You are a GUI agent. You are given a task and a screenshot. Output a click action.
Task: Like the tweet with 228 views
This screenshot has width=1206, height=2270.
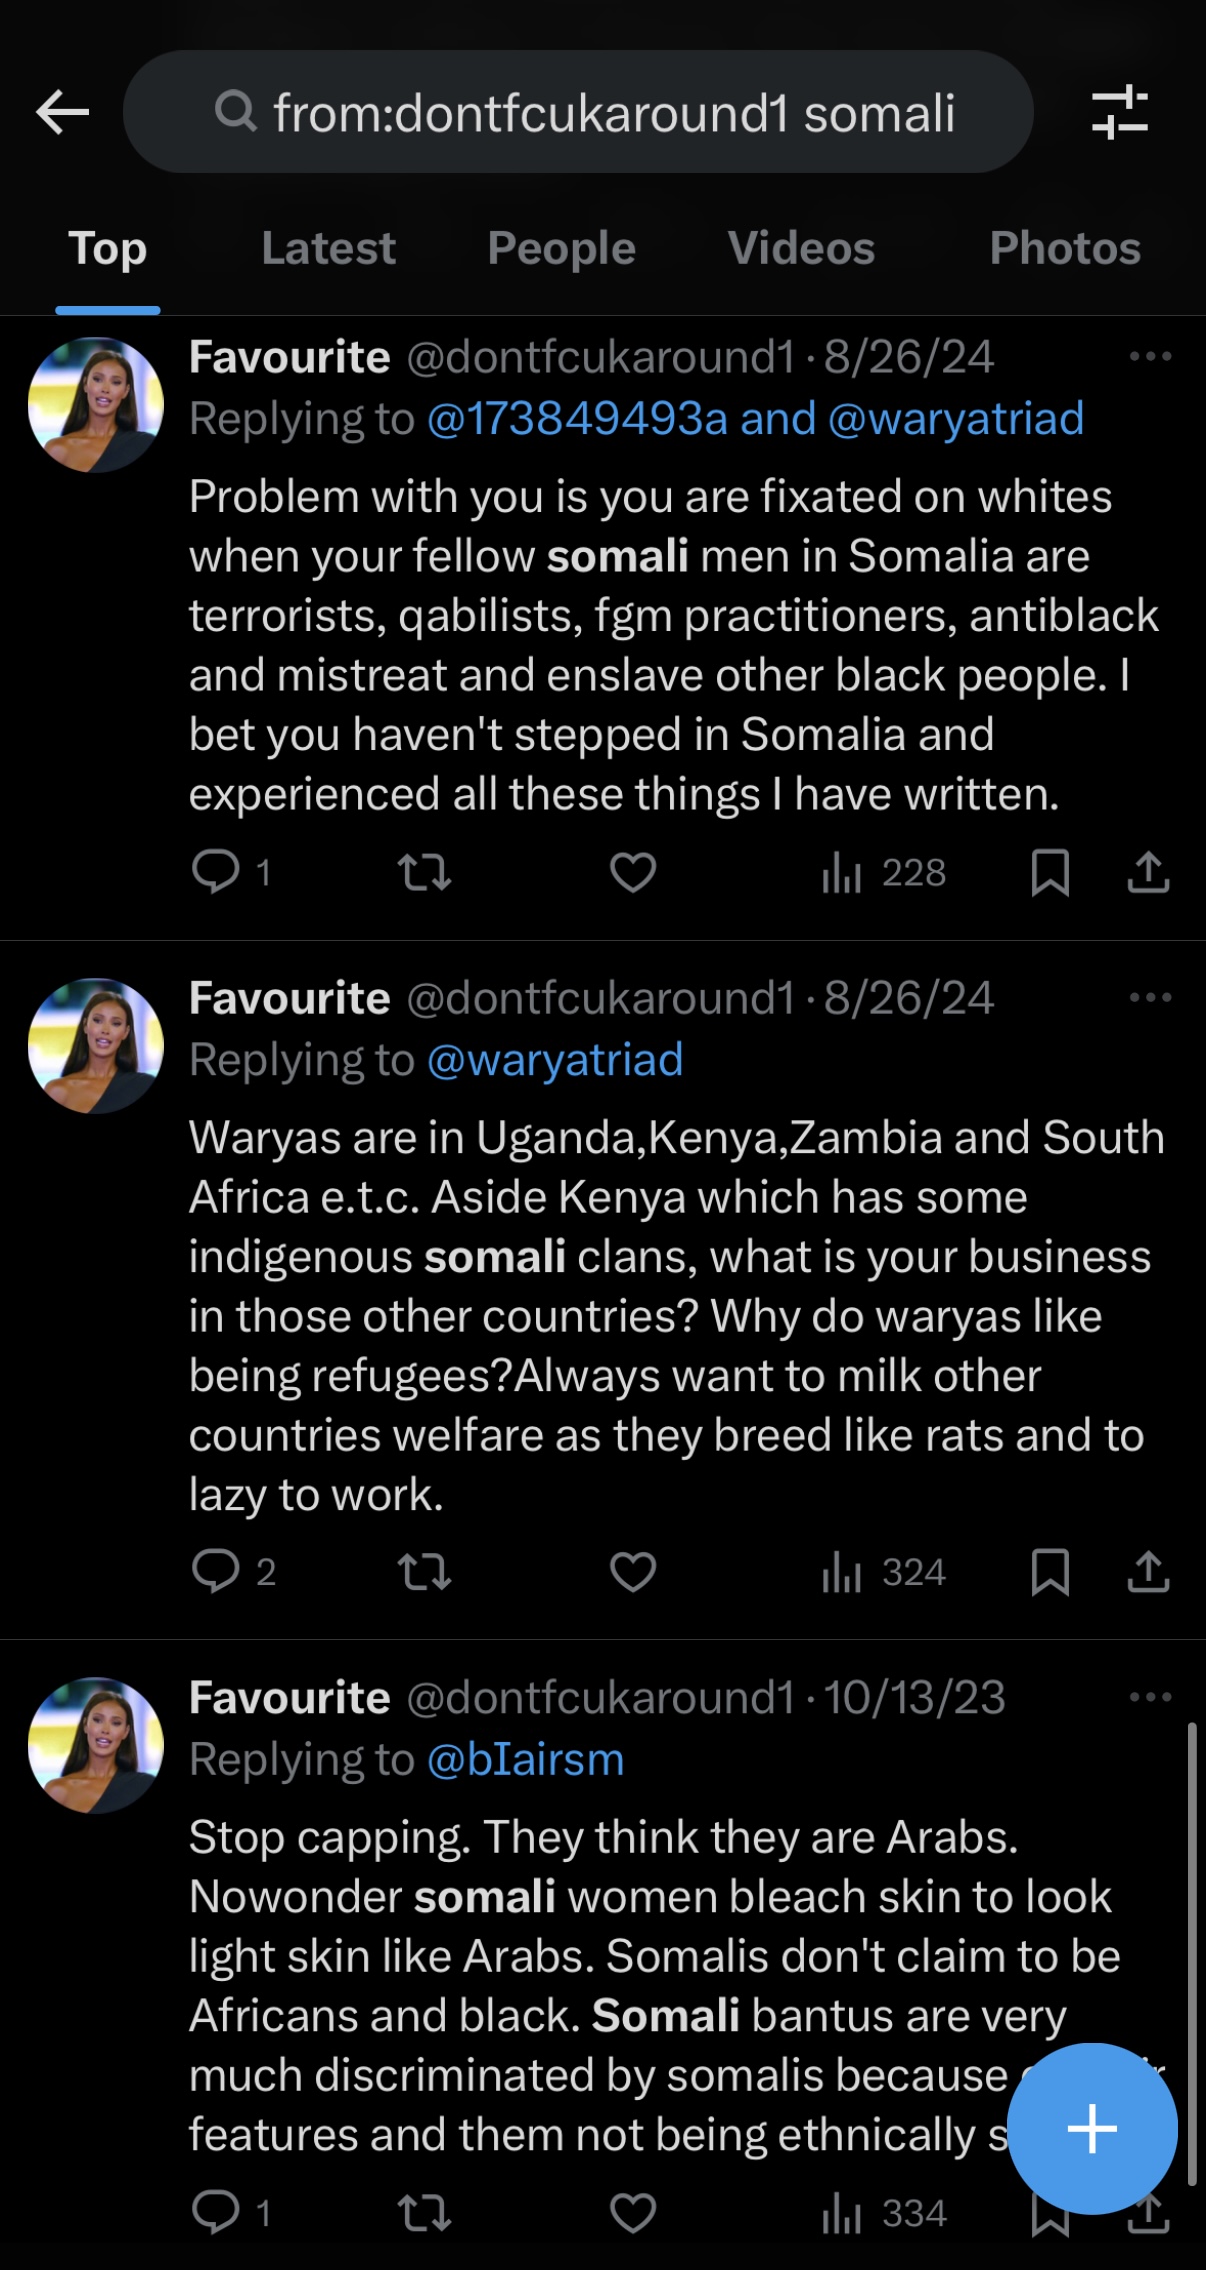(633, 872)
